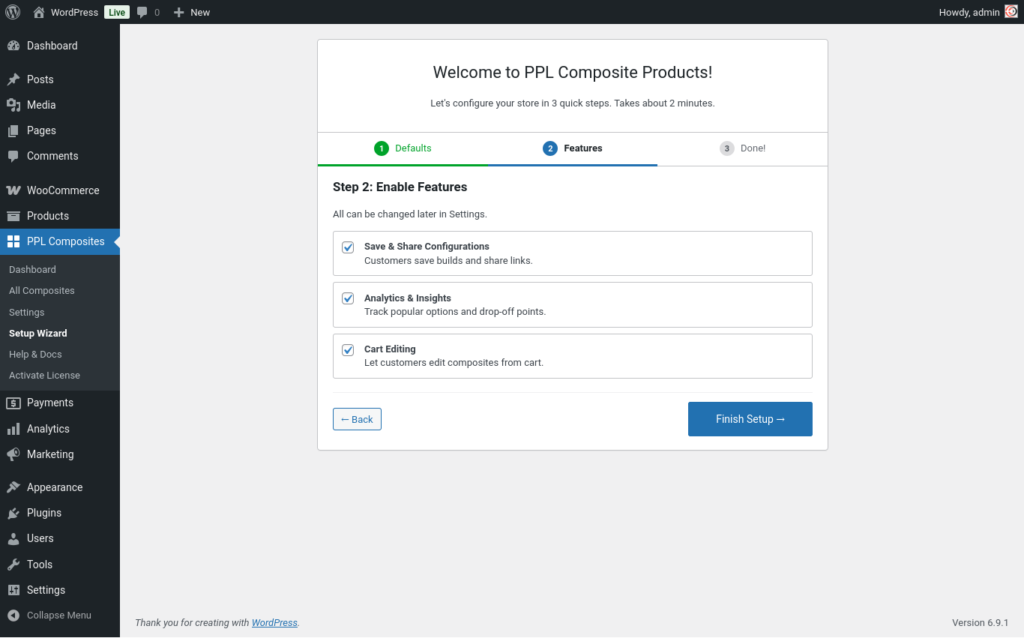The height and width of the screenshot is (638, 1024).
Task: Select the Done! step tab
Action: (743, 148)
